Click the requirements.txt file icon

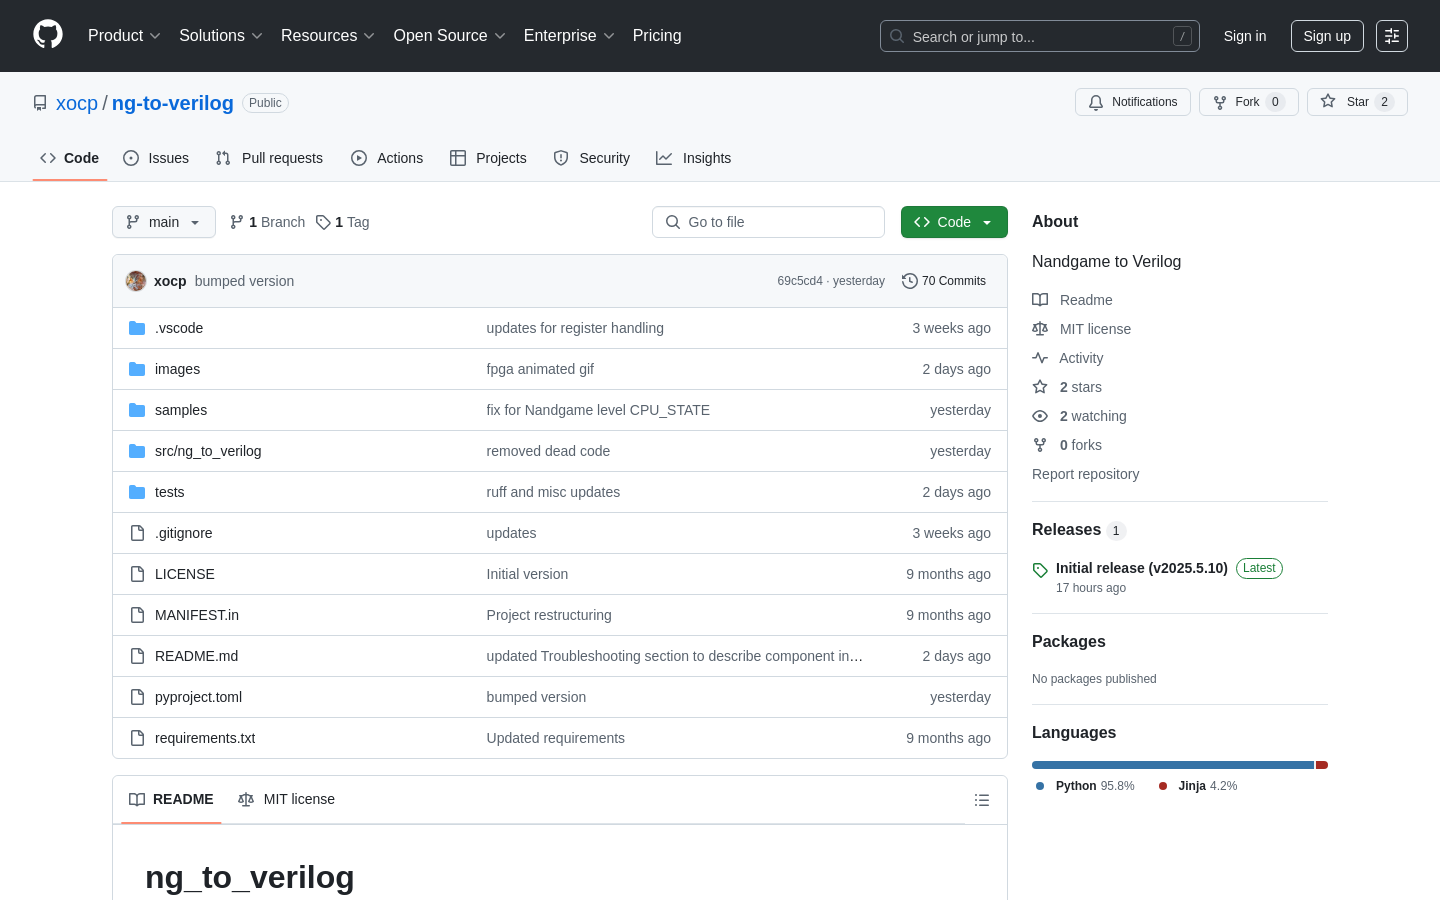point(137,738)
